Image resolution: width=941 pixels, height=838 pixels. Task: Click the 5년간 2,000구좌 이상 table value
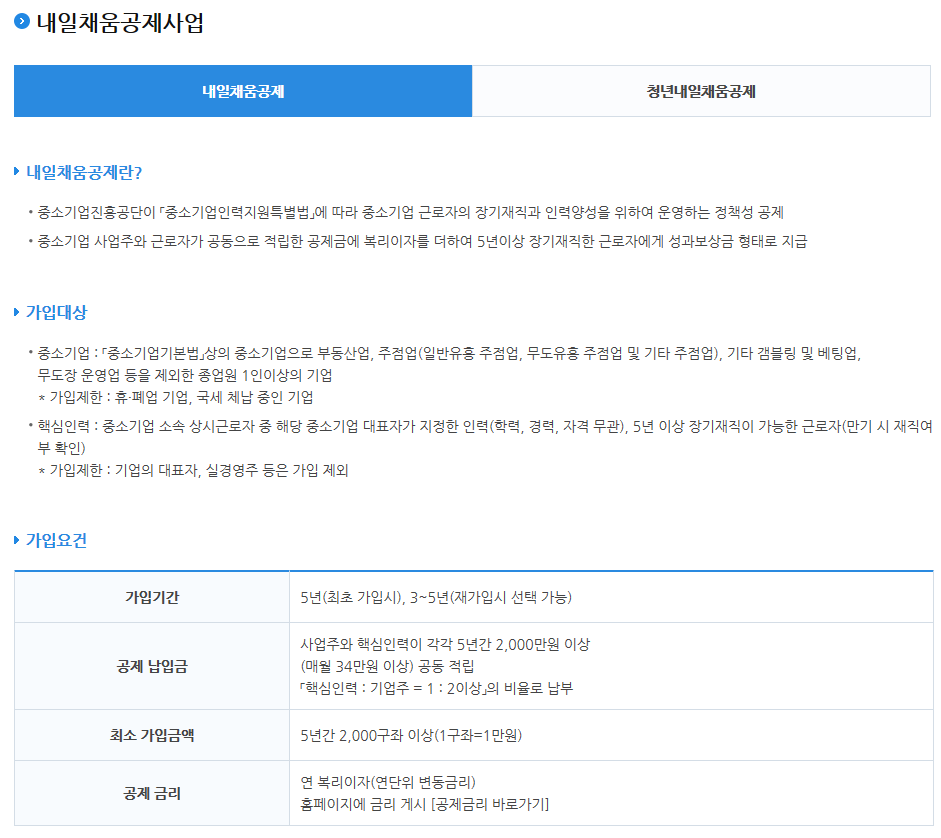pyautogui.click(x=411, y=736)
